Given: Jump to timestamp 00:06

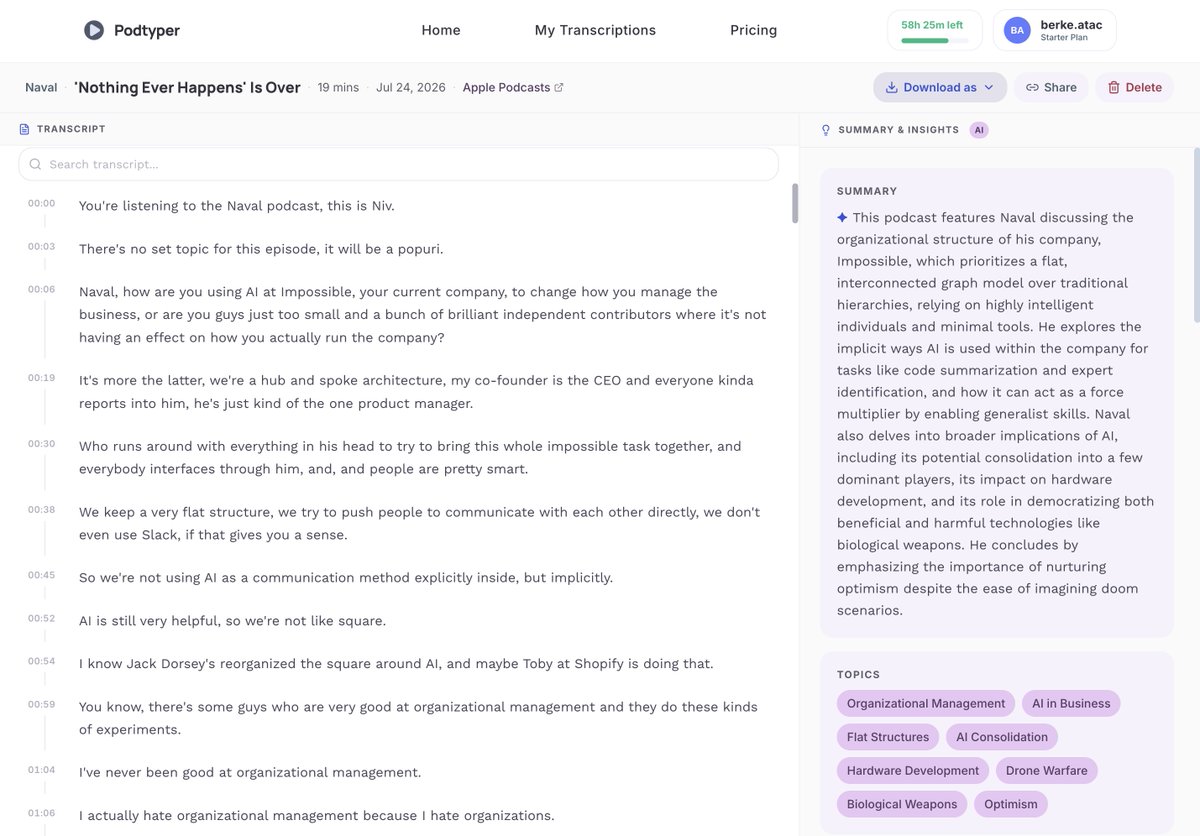Looking at the screenshot, I should [41, 290].
